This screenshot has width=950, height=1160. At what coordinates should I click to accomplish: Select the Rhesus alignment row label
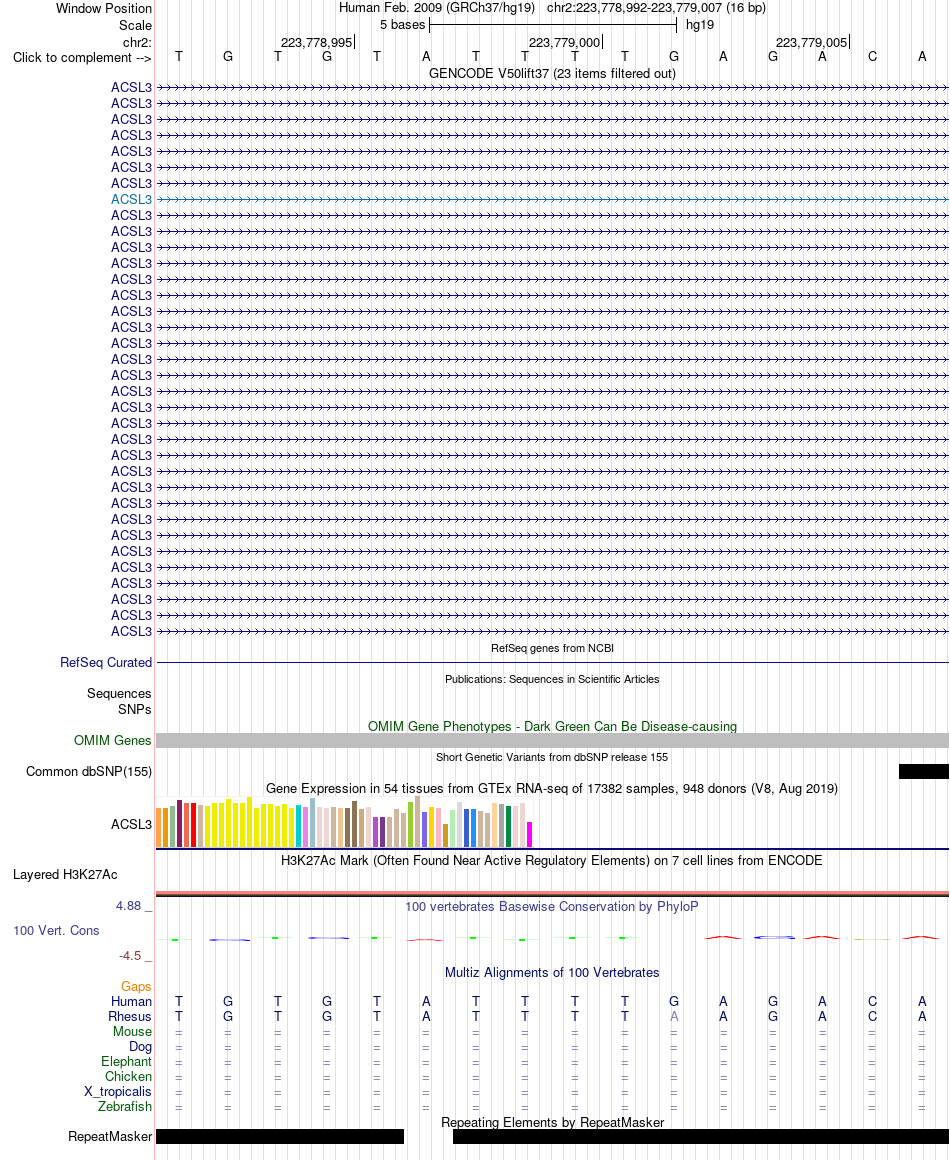[130, 1016]
